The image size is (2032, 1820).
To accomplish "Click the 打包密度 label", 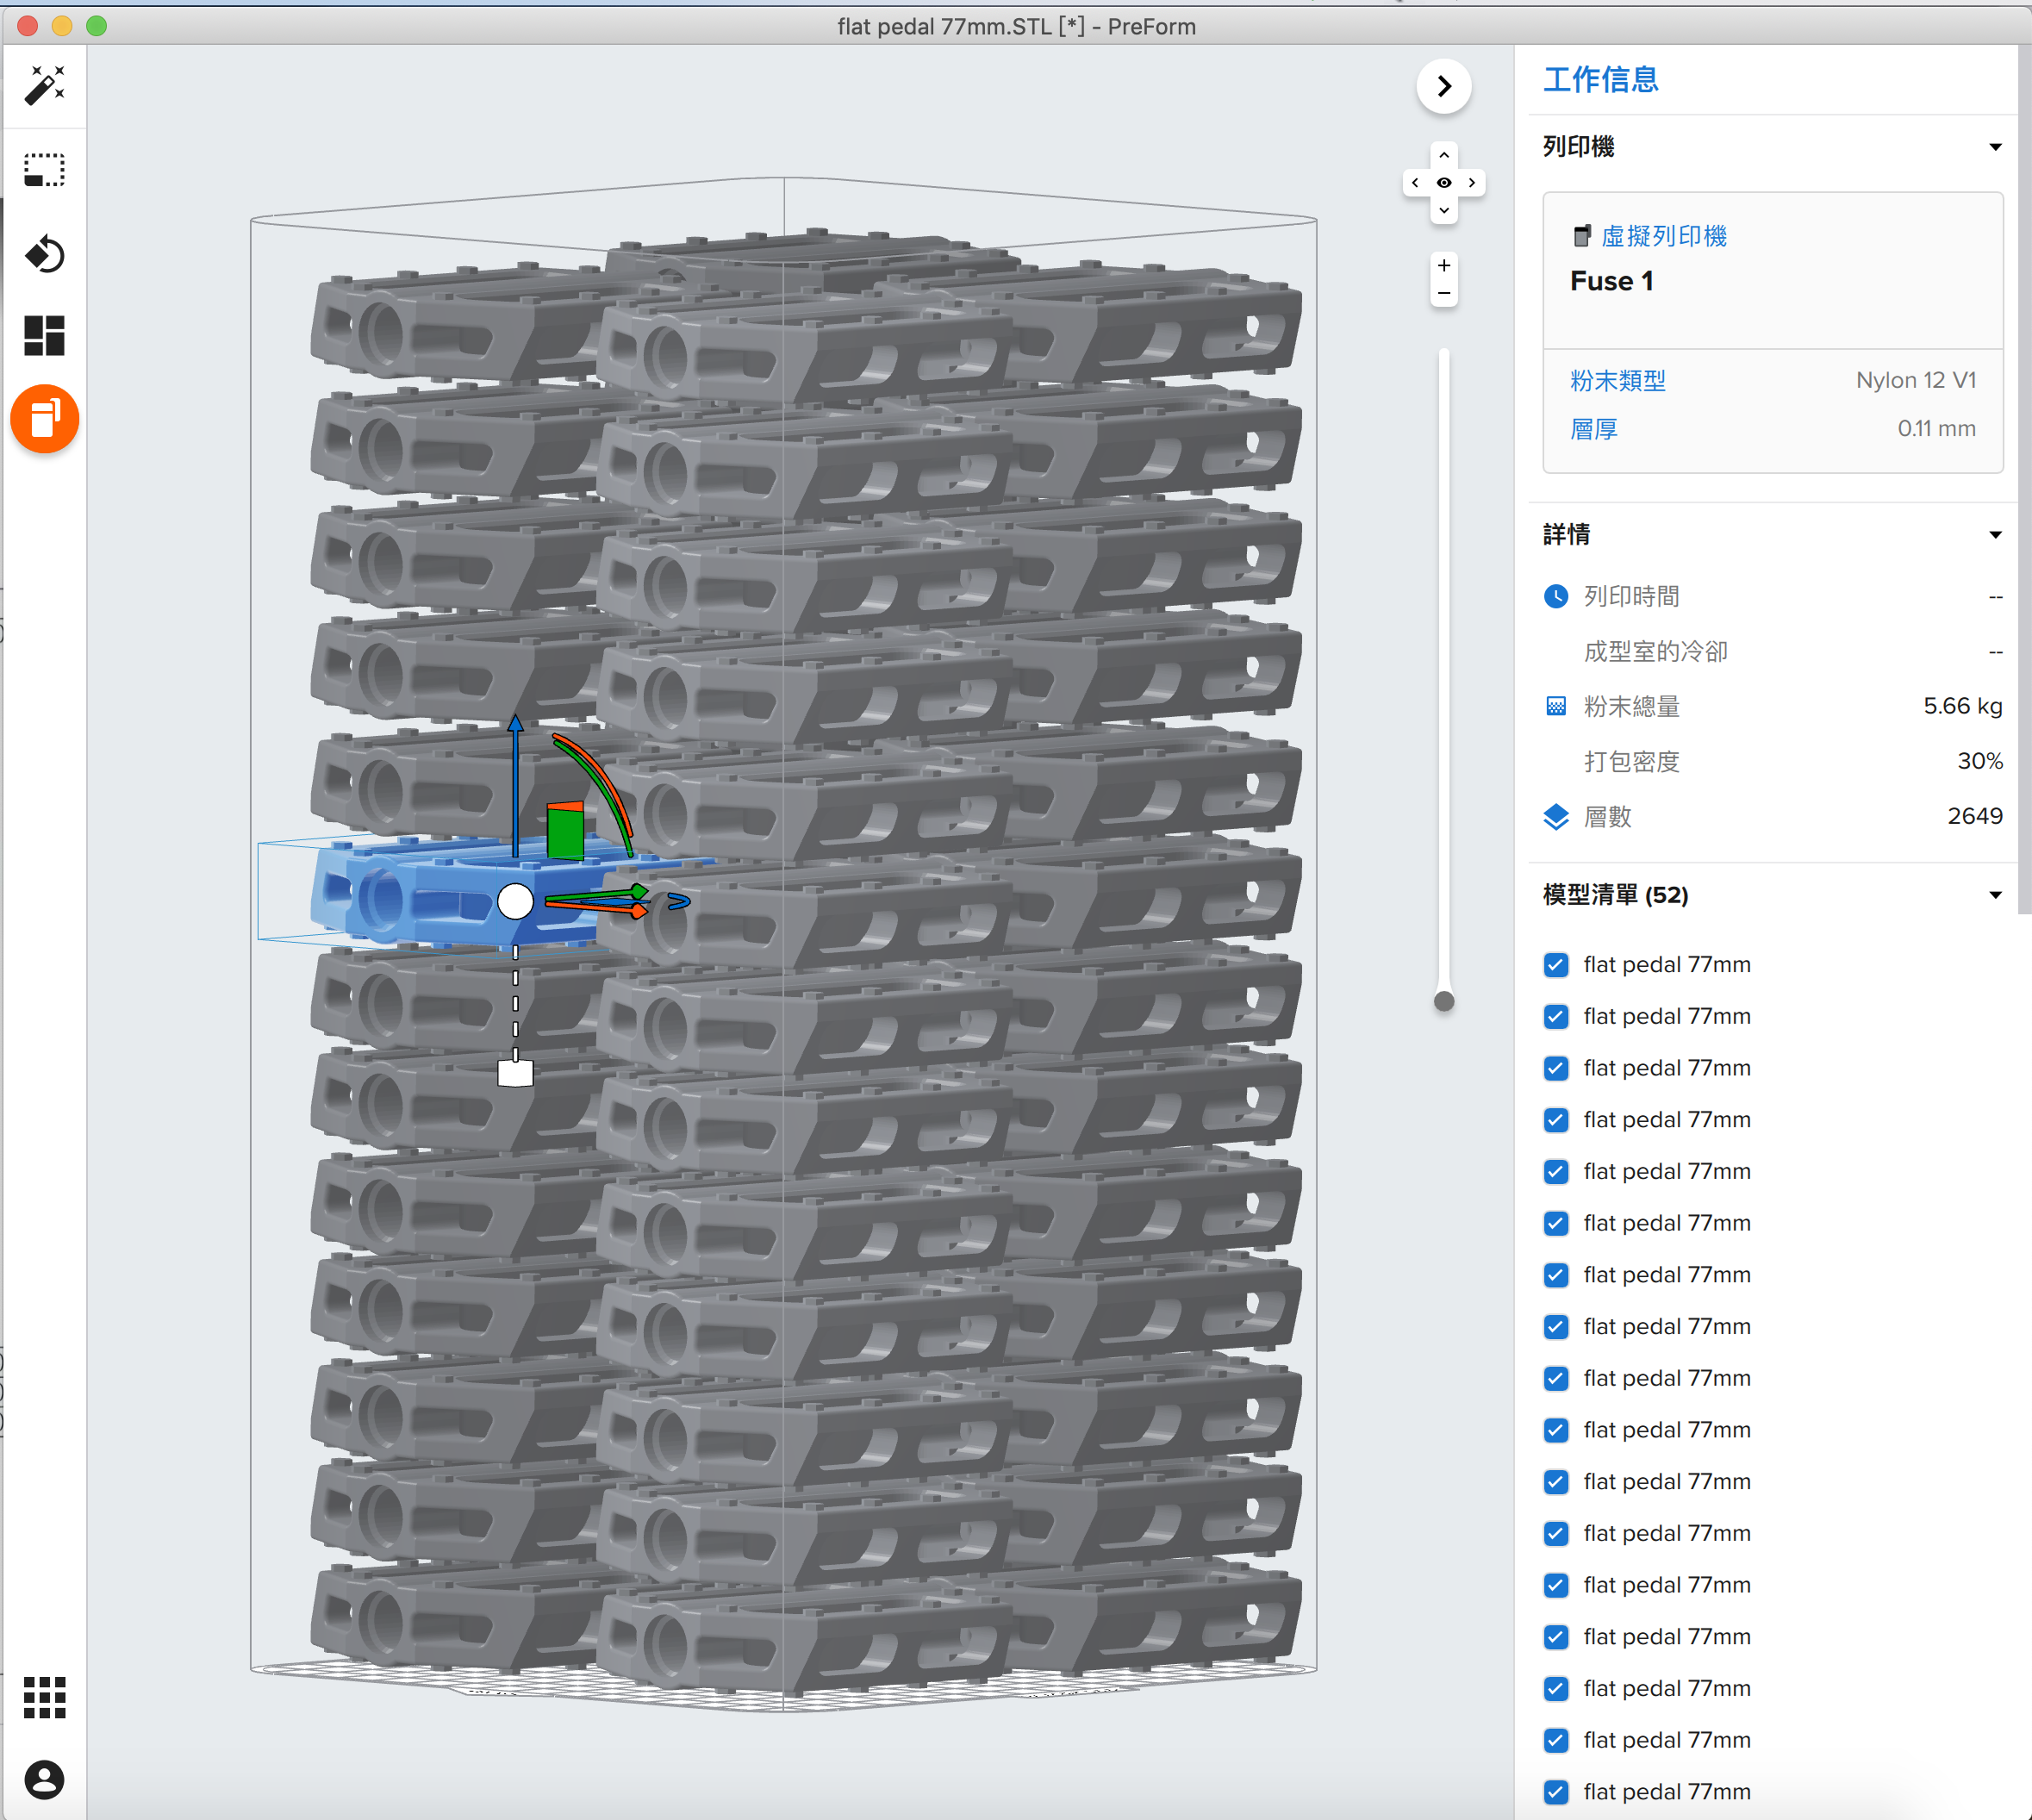I will [1632, 762].
